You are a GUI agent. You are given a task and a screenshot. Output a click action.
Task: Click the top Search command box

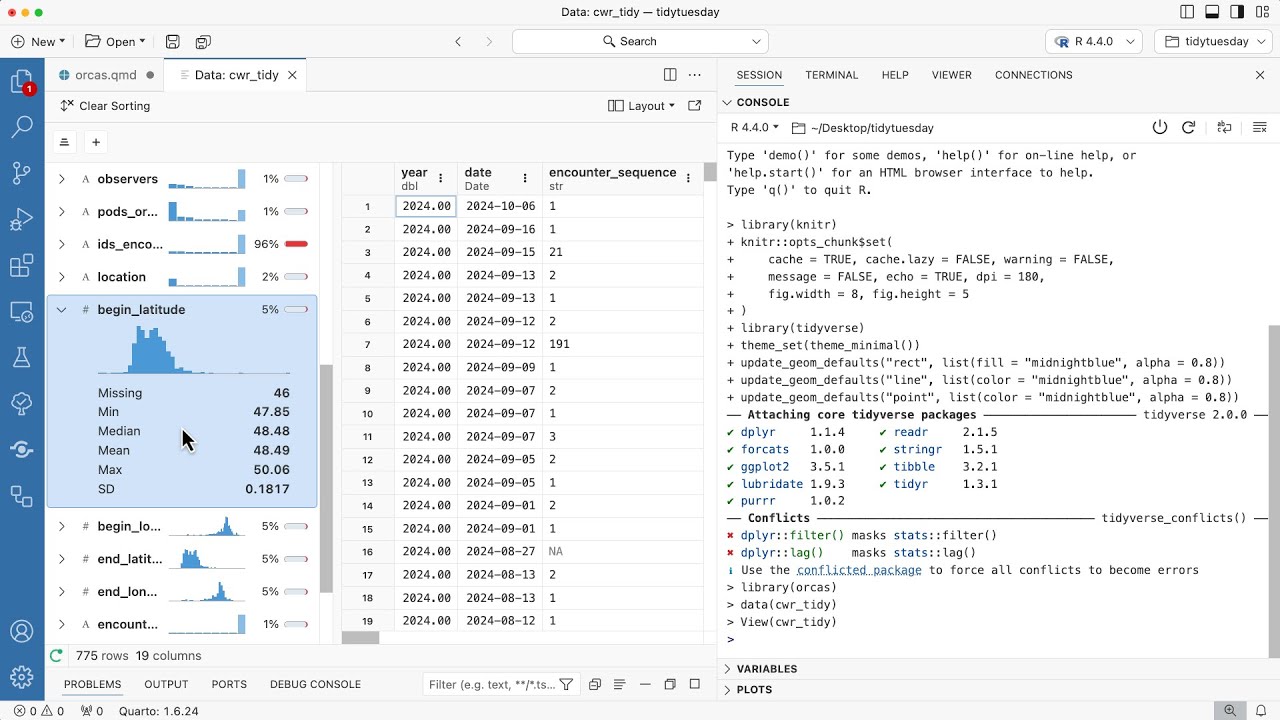(x=640, y=42)
